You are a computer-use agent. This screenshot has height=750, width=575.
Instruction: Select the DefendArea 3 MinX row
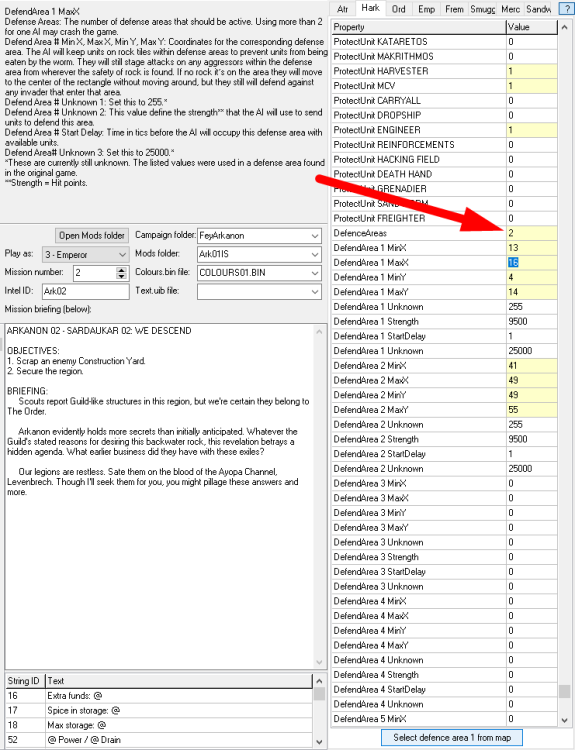point(444,483)
